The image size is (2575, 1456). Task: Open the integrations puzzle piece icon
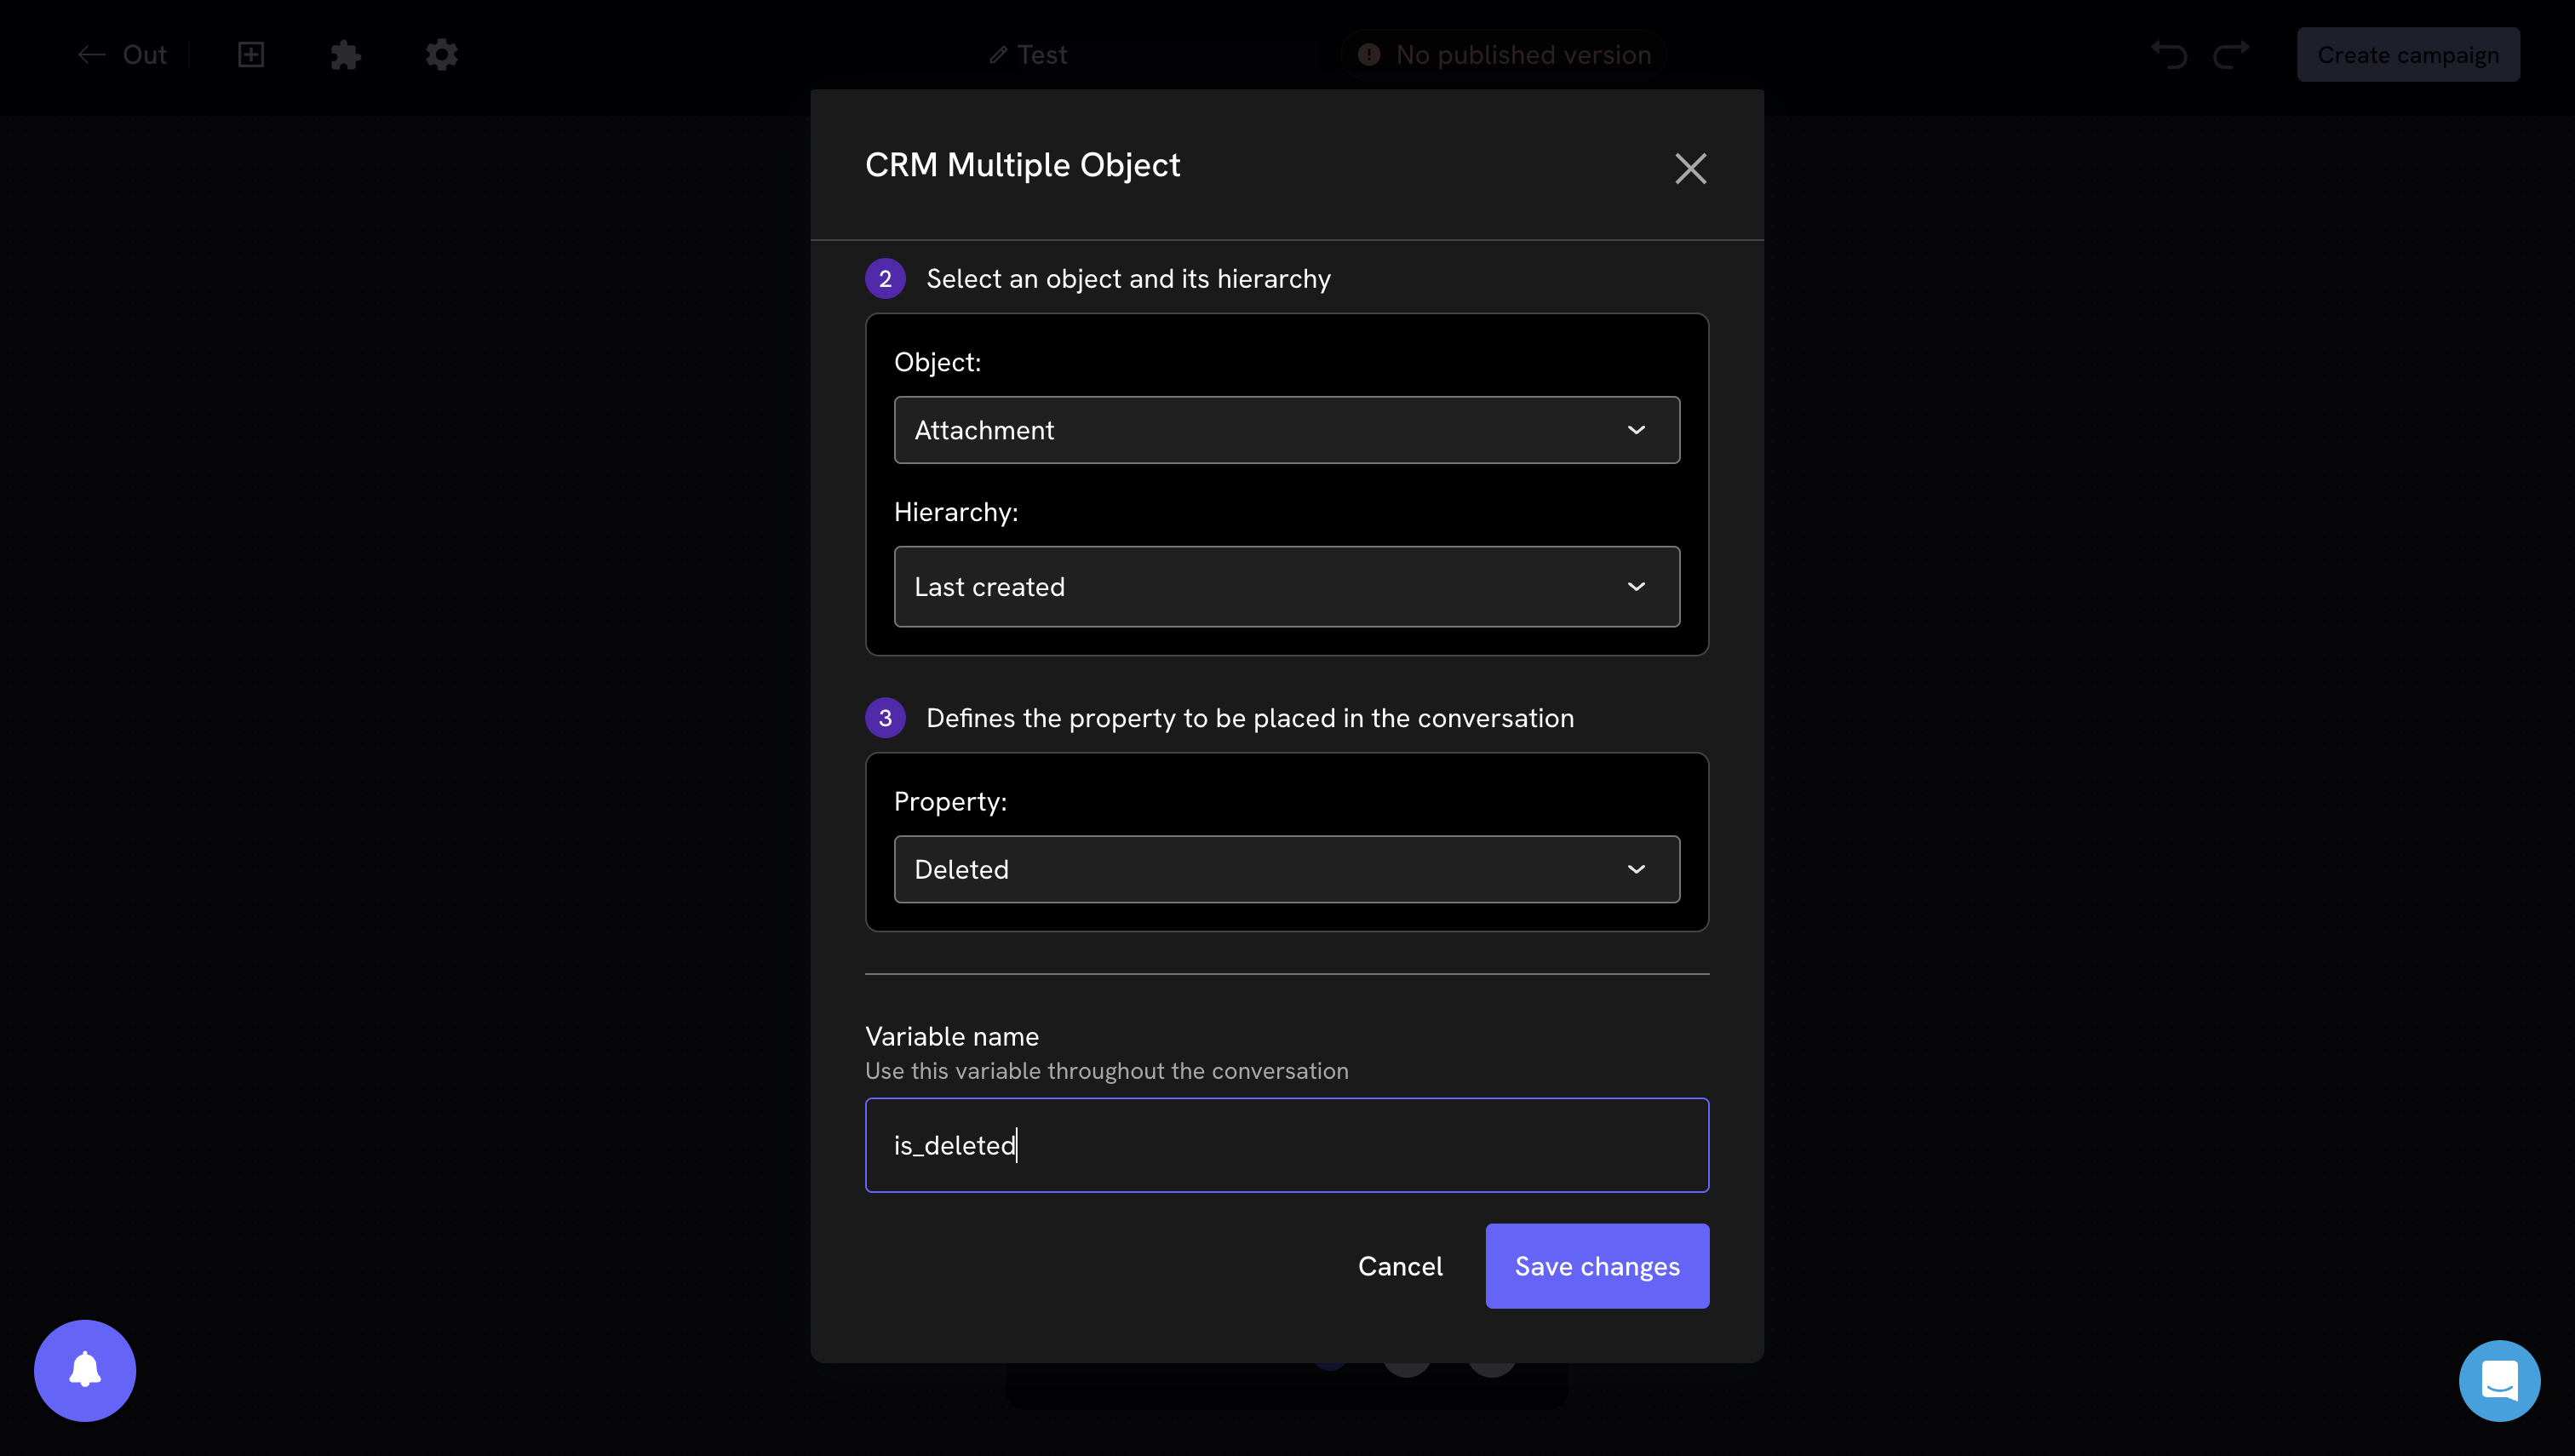(x=345, y=55)
